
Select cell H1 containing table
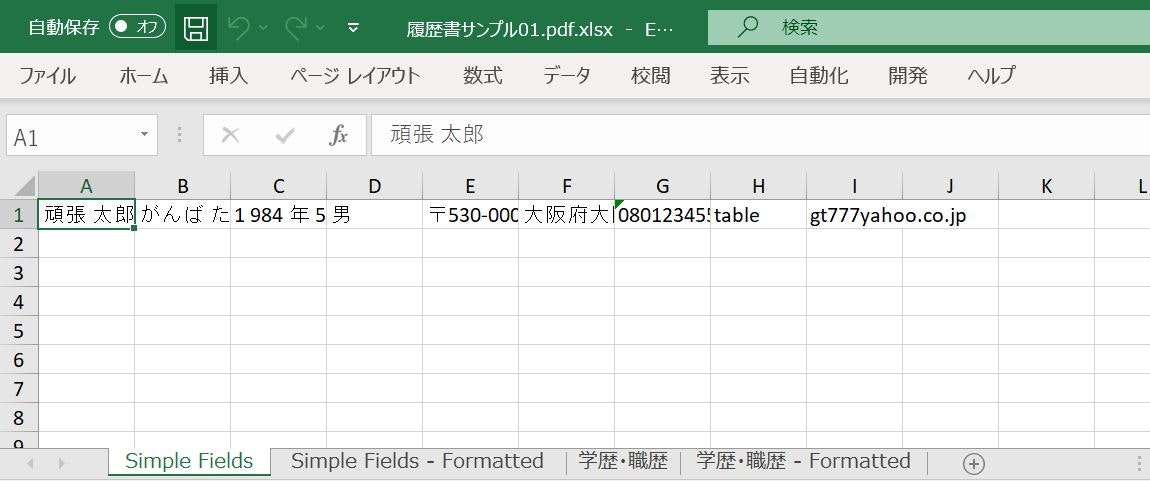coord(758,215)
